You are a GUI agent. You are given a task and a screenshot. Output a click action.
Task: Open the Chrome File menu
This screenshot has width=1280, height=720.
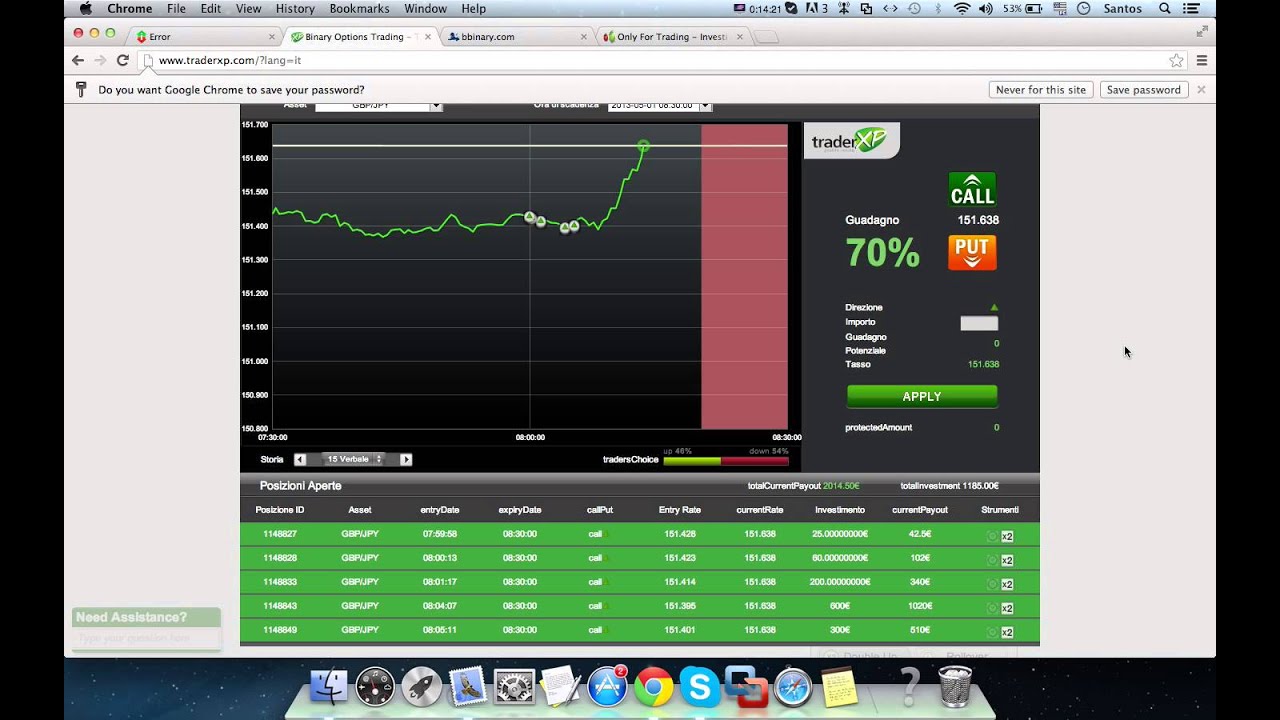point(176,8)
